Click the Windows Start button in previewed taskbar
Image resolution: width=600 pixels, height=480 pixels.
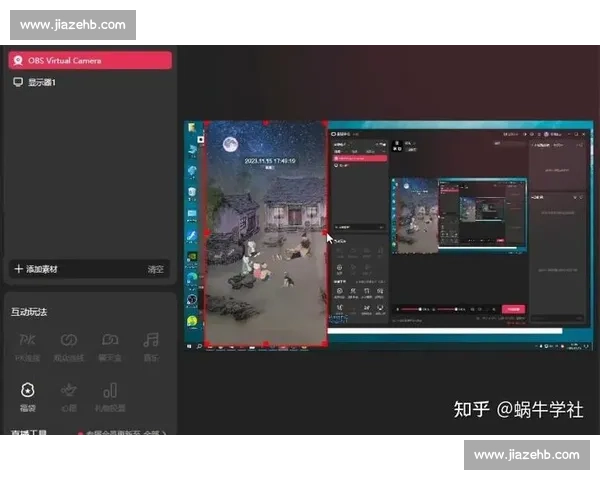[x=189, y=346]
